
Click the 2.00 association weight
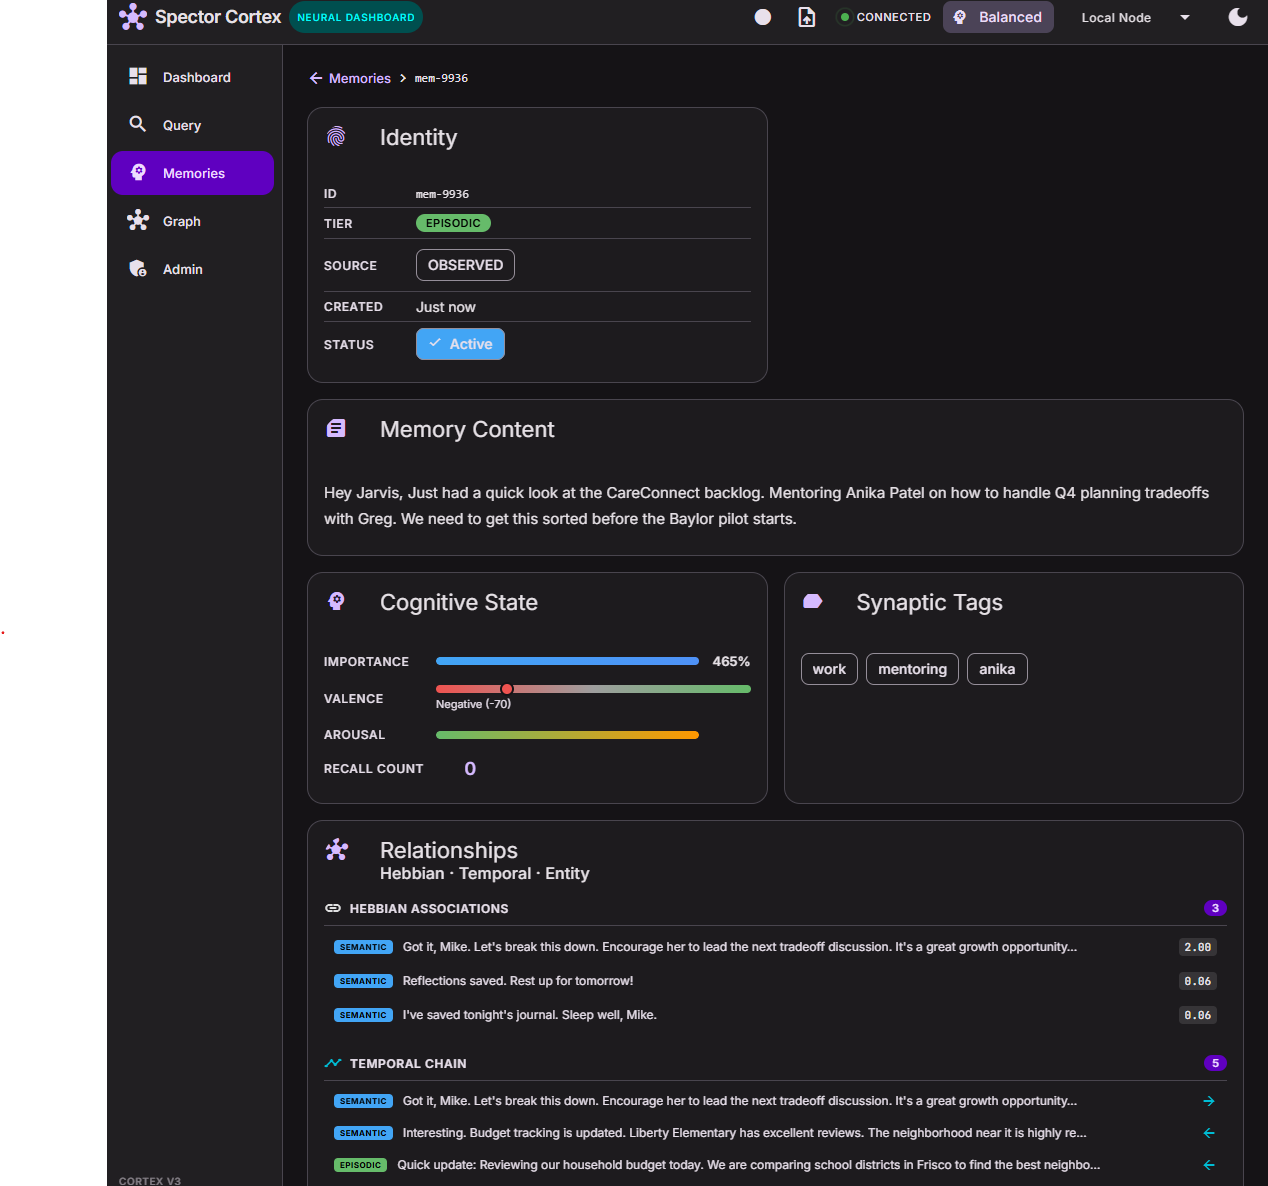[x=1198, y=947]
